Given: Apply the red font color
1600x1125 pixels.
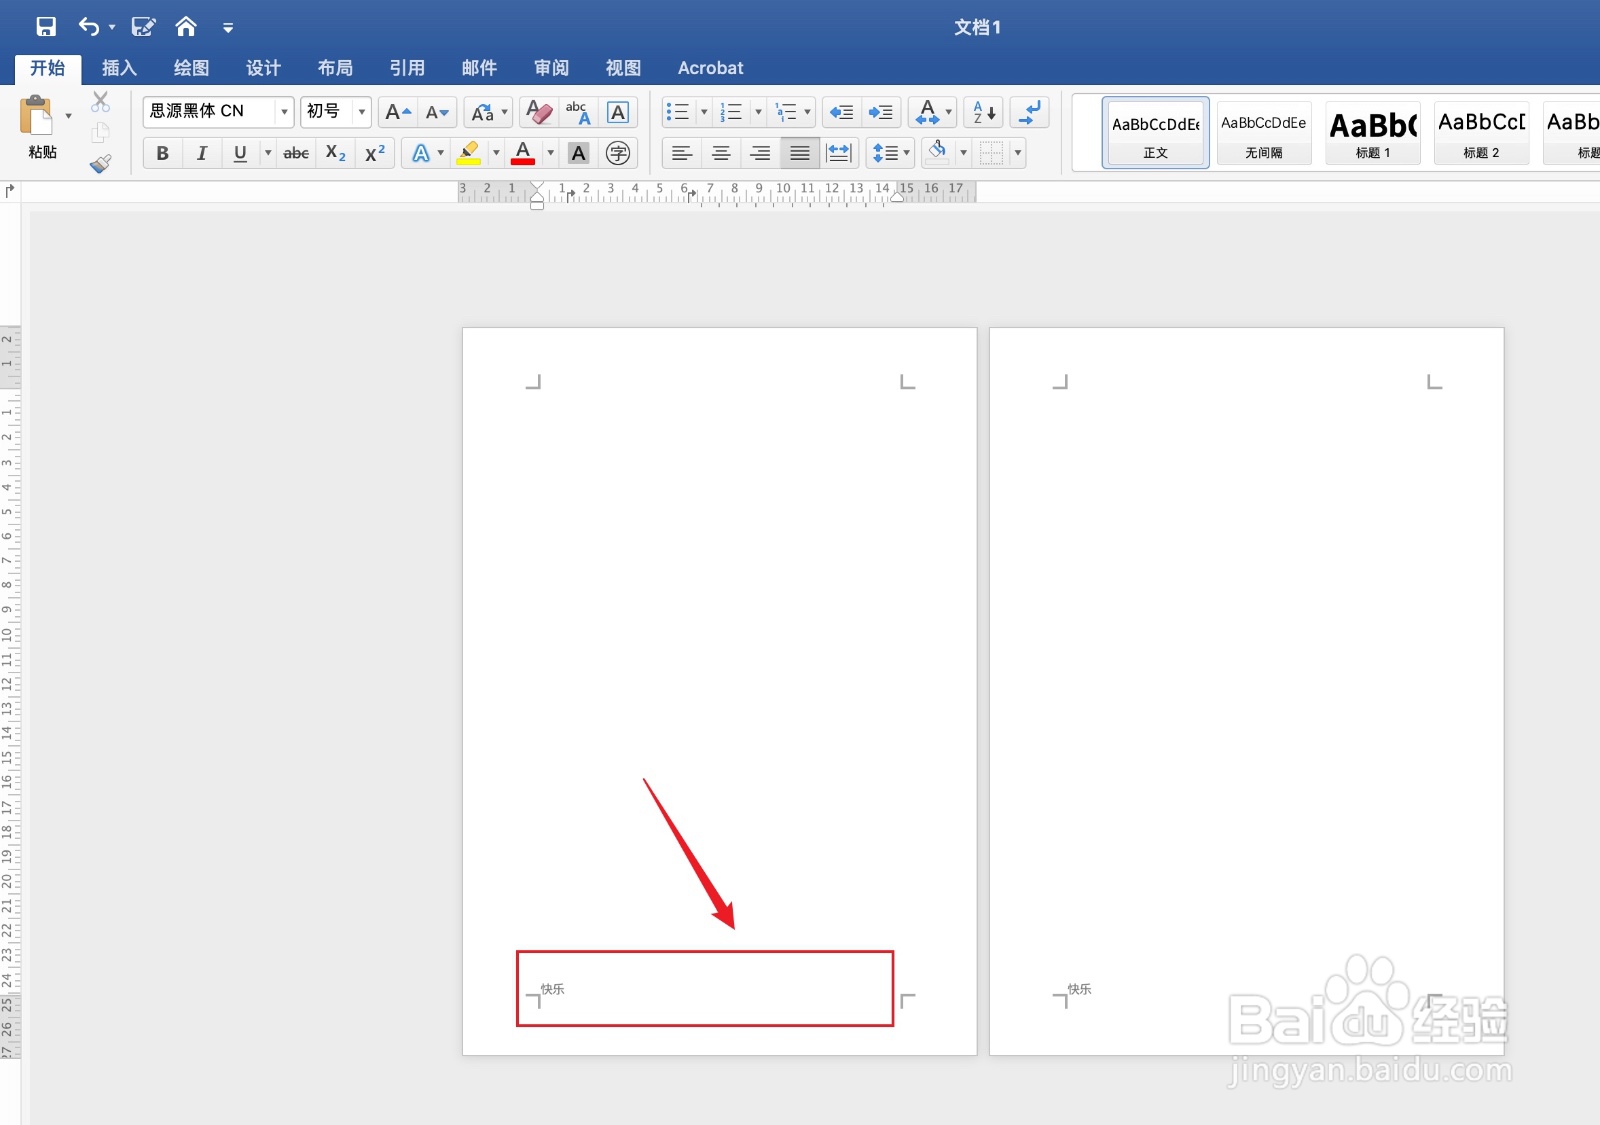Looking at the screenshot, I should [523, 153].
